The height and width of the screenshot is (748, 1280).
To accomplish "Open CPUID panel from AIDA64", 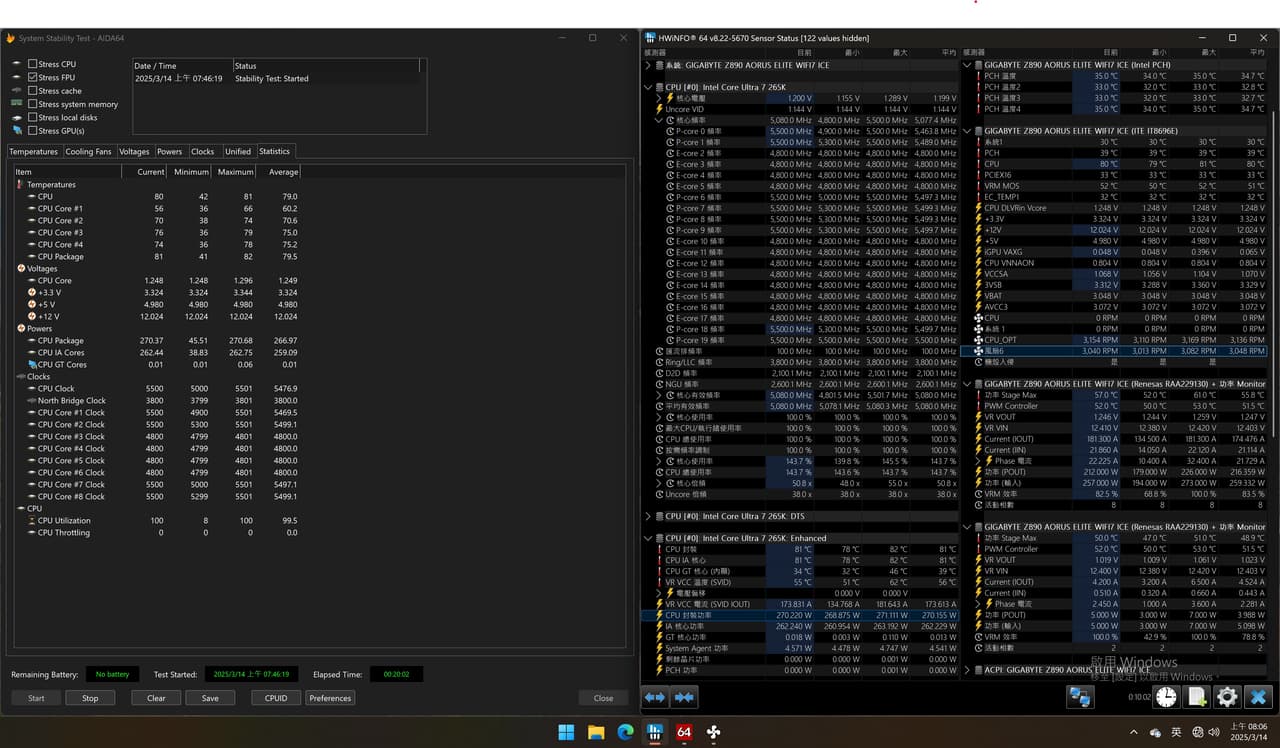I will coord(276,698).
